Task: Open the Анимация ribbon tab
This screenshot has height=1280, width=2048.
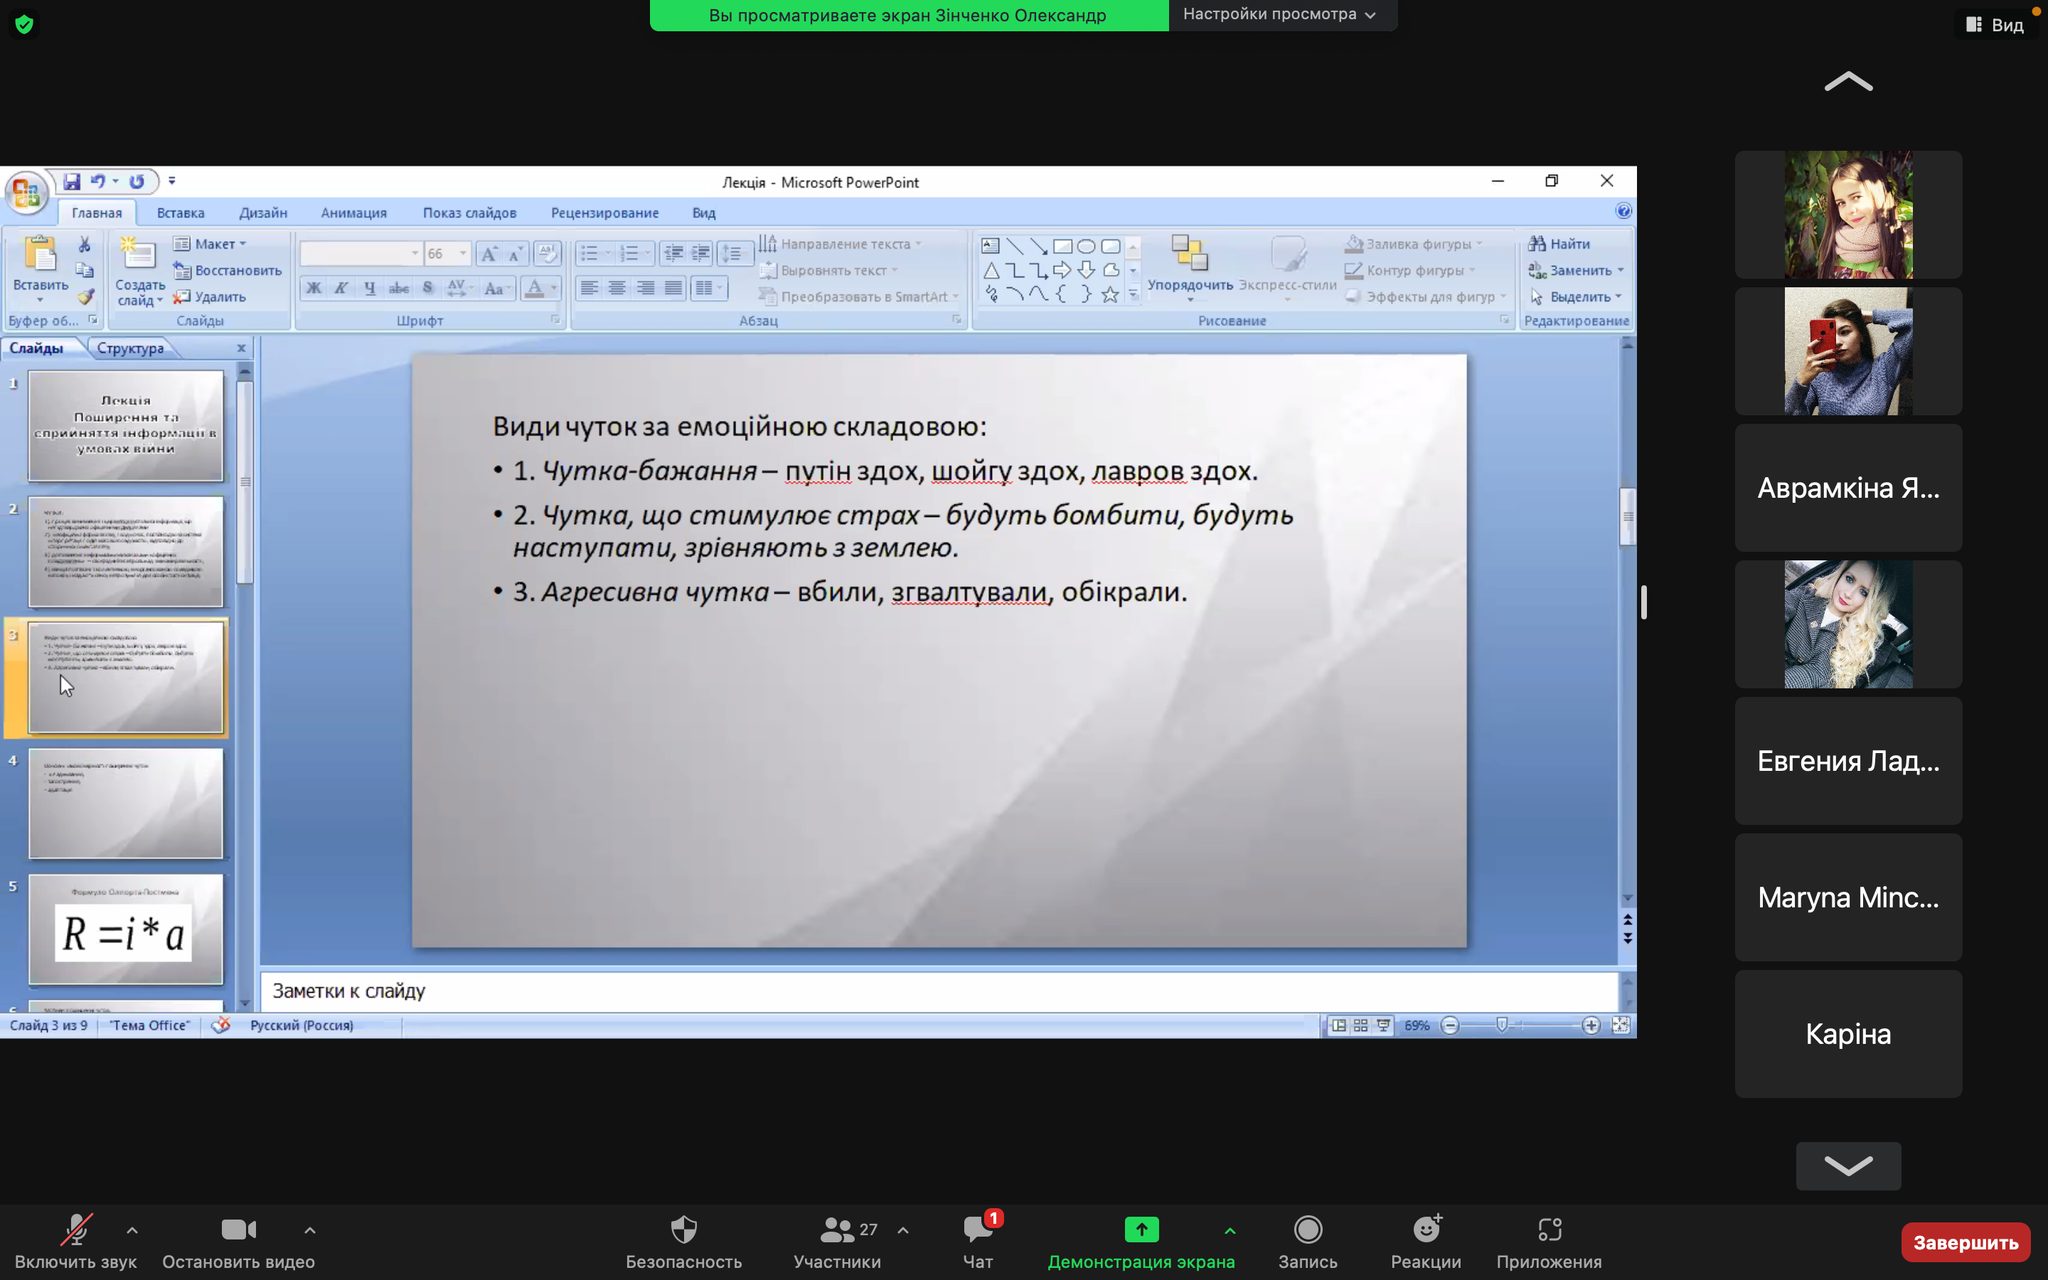Action: tap(354, 213)
